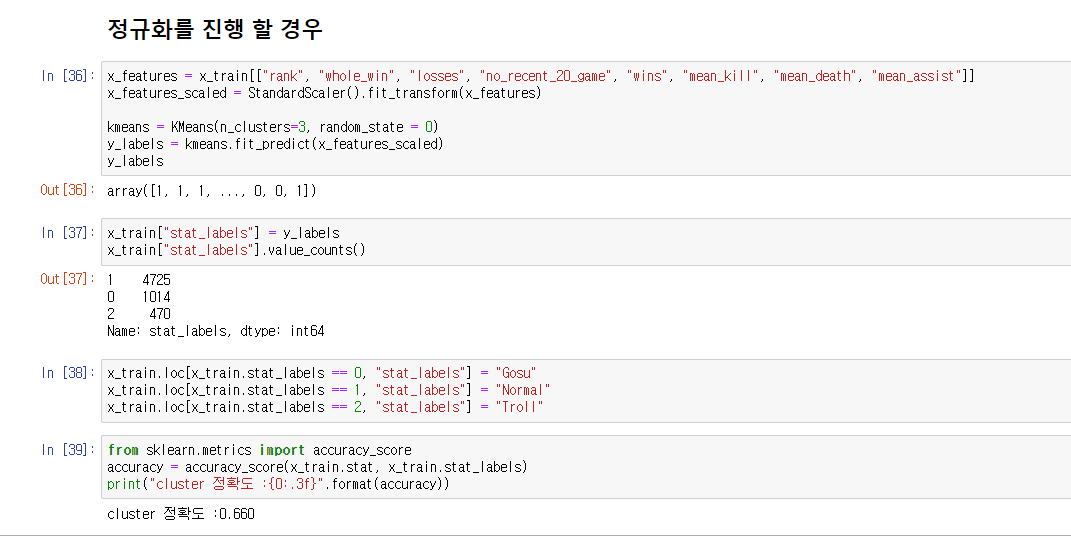Click the x_train["stat_labels"].value_counts() line
This screenshot has width=1071, height=536.
tap(236, 250)
